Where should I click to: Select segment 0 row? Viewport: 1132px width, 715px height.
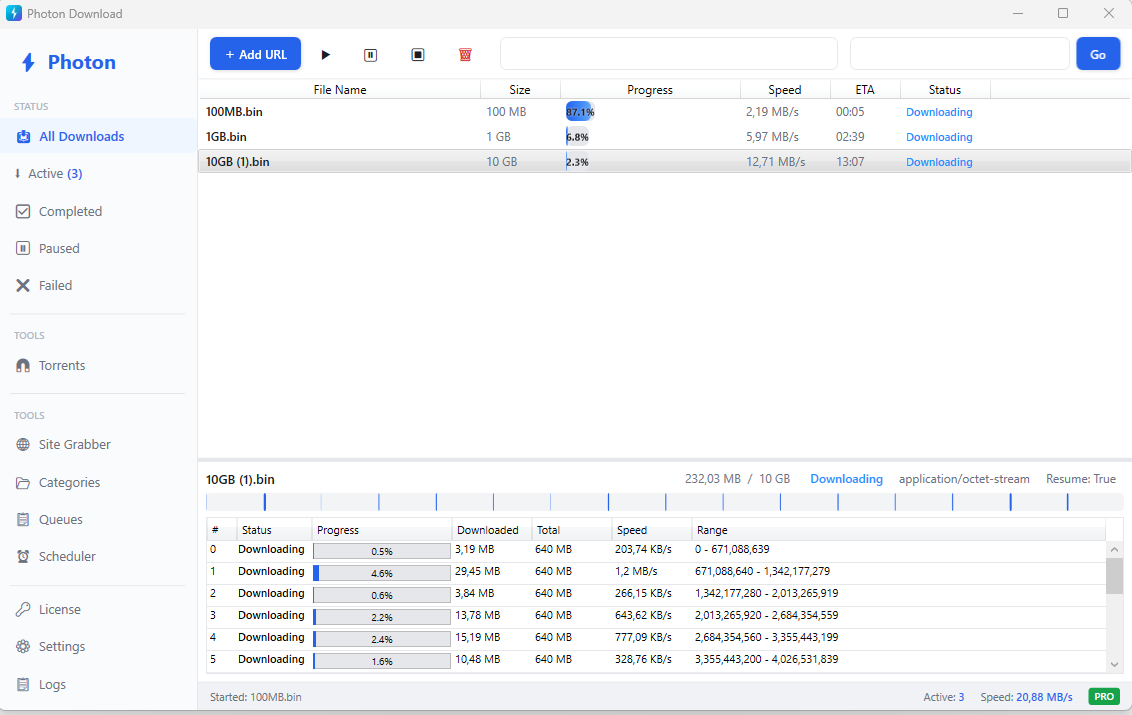(x=656, y=550)
